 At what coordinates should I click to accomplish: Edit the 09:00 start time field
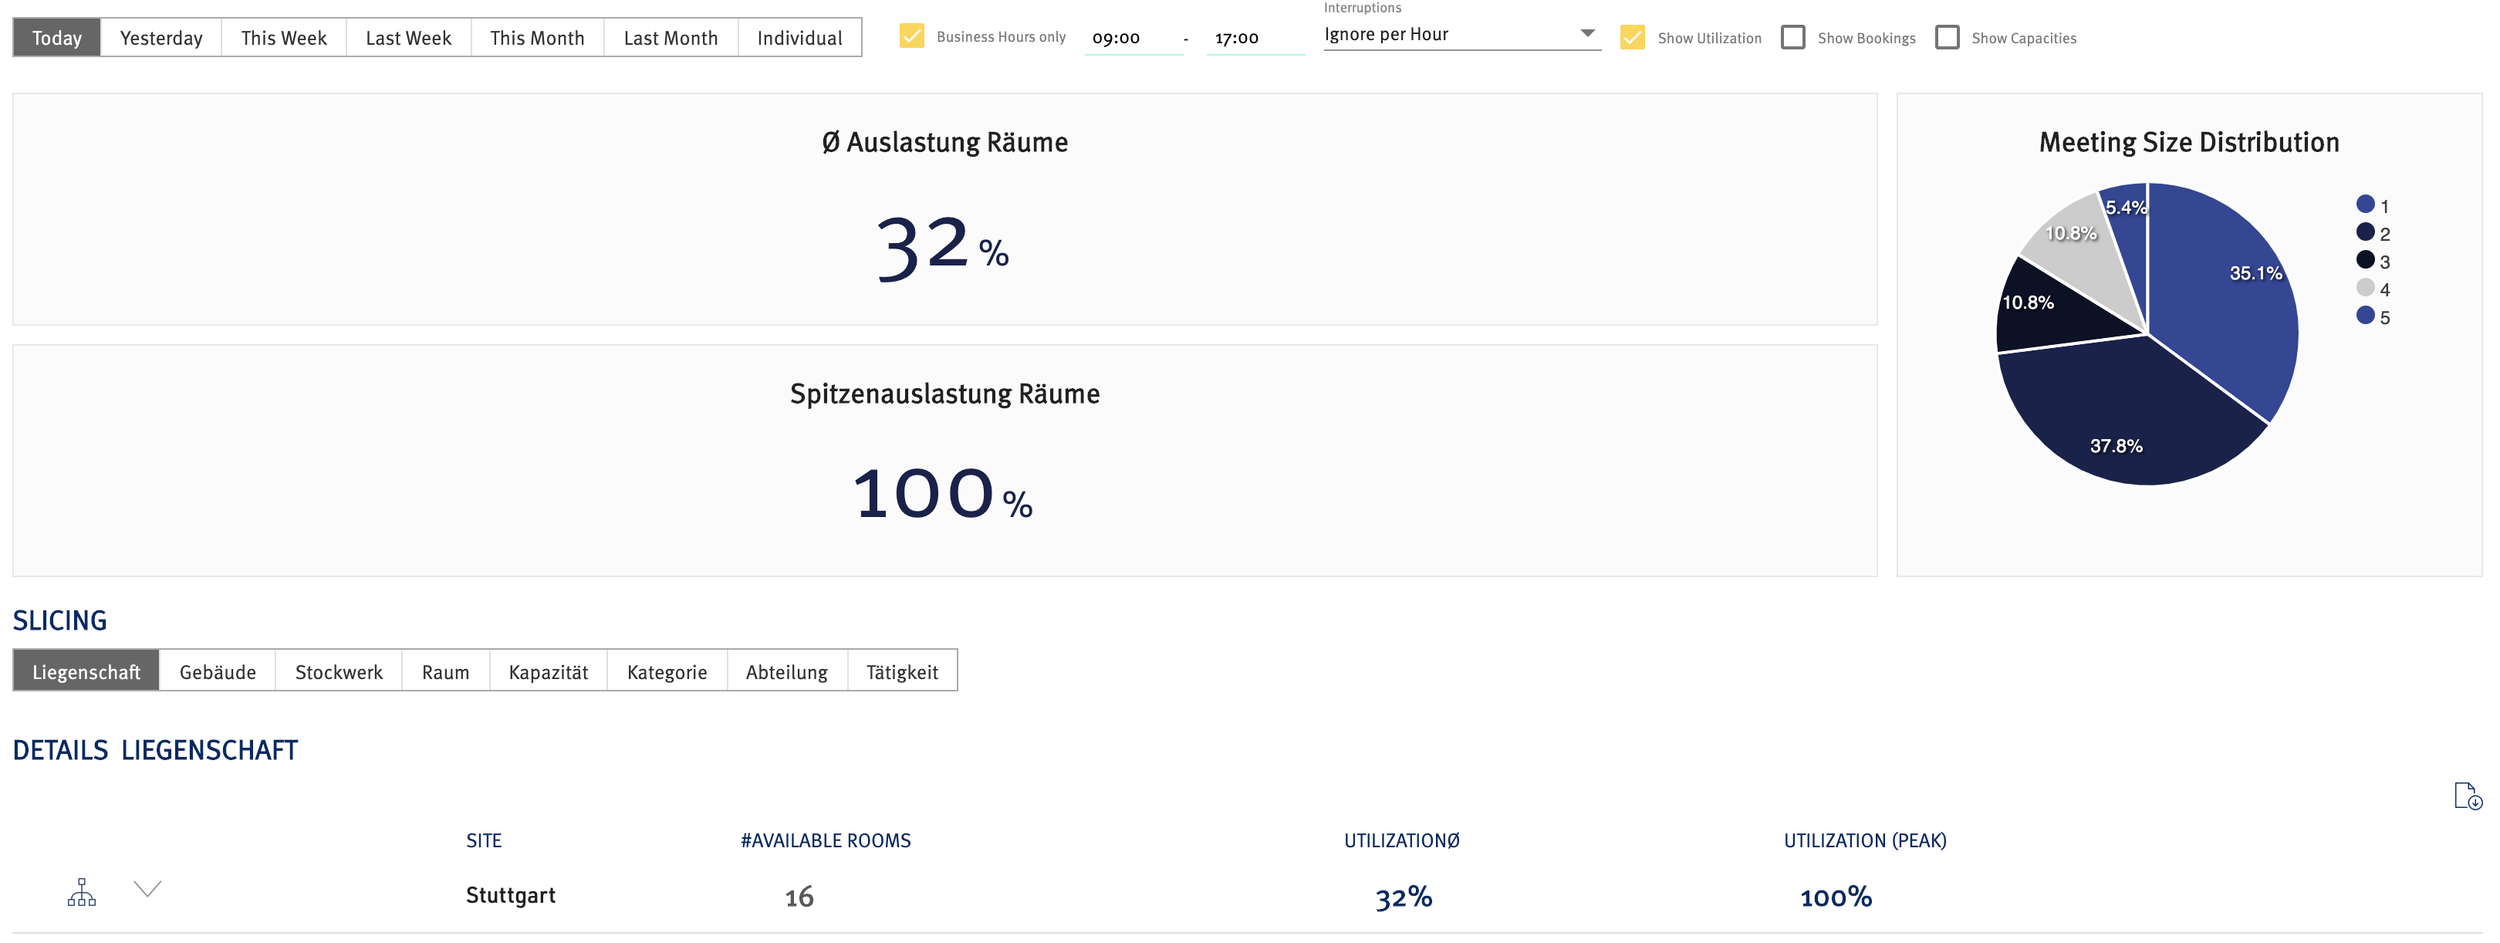point(1134,38)
